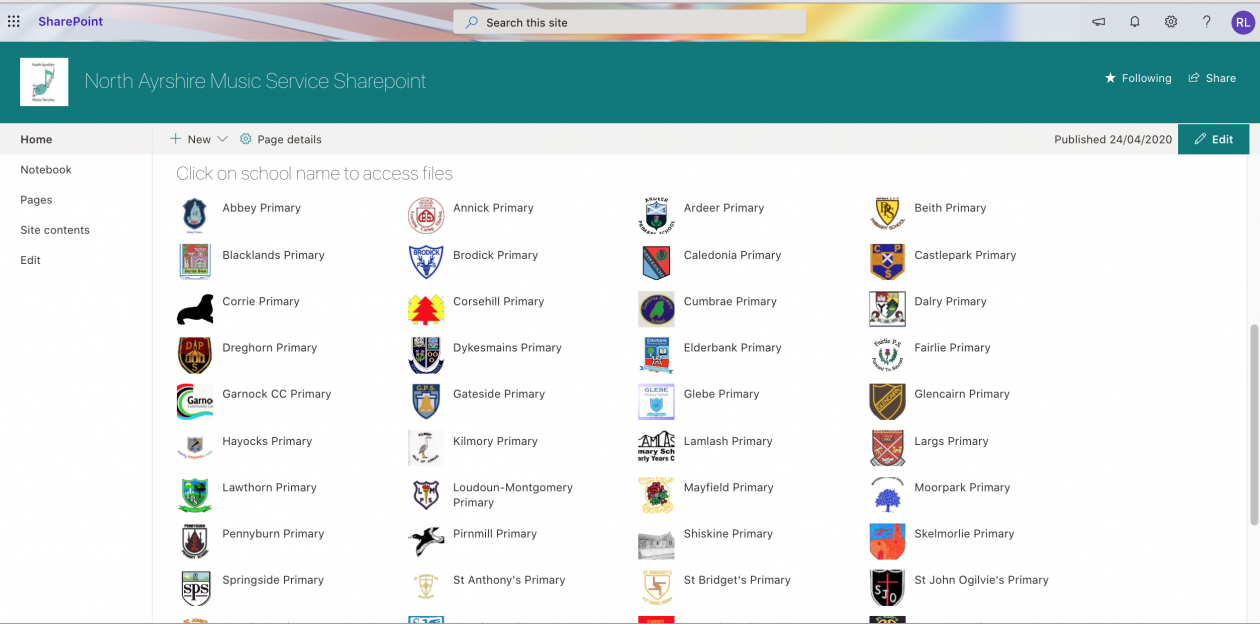Click the North Ayrshire Music Service site logo
The height and width of the screenshot is (624, 1260).
pyautogui.click(x=44, y=82)
